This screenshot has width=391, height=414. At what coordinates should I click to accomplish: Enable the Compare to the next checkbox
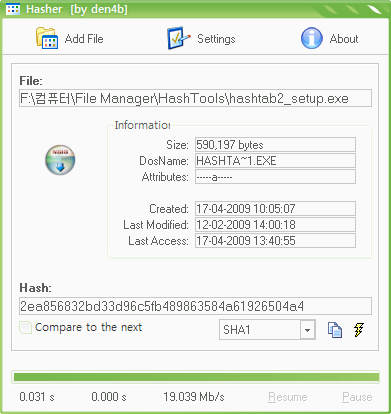26,327
